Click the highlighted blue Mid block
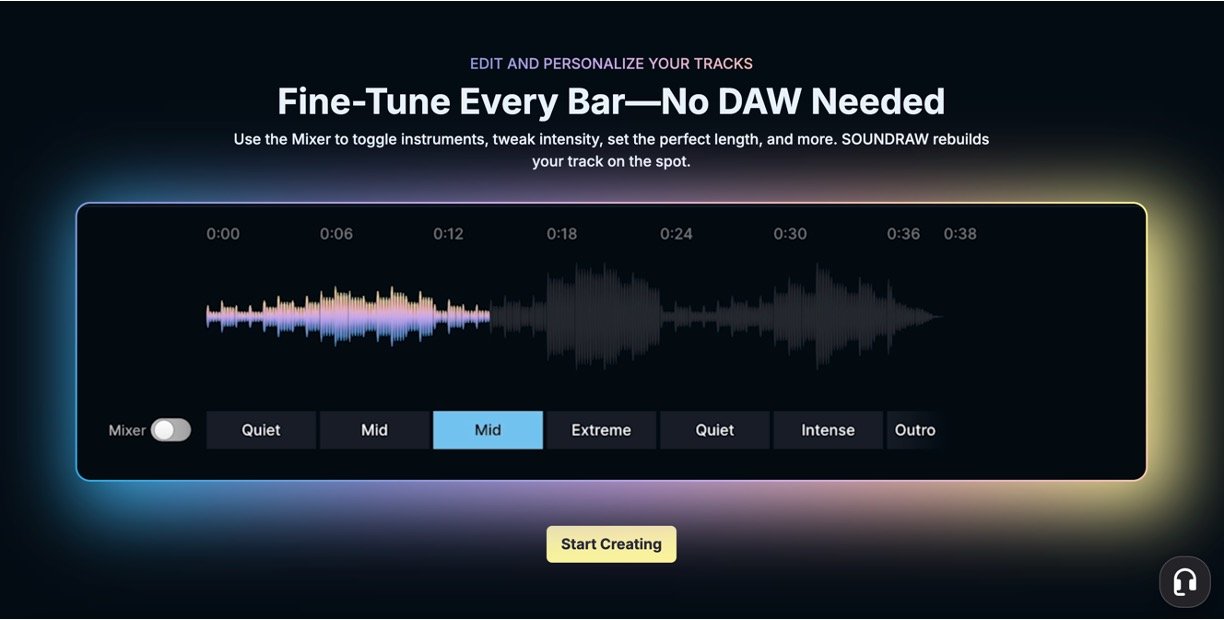This screenshot has height=620, width=1224. [488, 430]
